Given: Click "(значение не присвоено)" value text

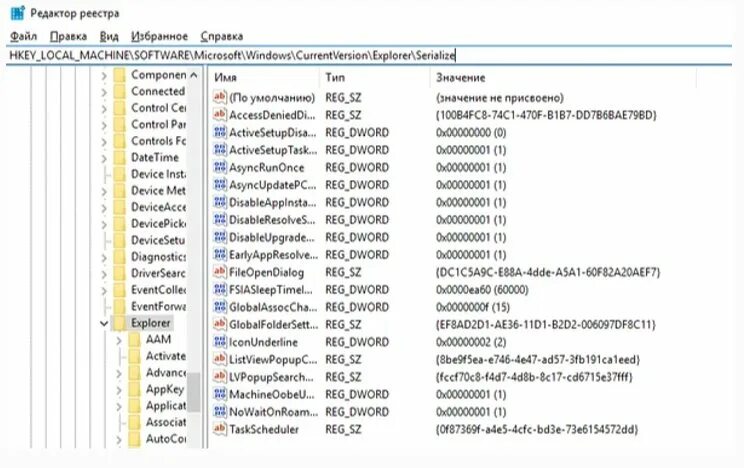Looking at the screenshot, I should coord(500,97).
